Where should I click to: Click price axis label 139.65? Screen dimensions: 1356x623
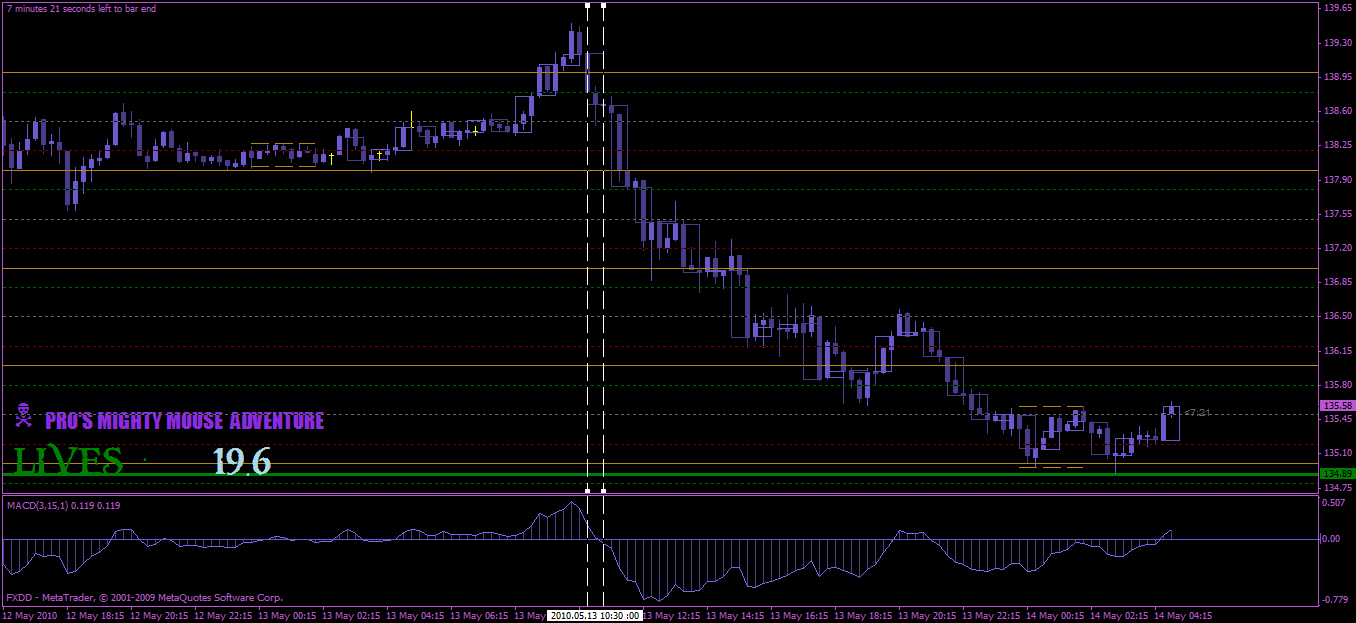coord(1338,8)
